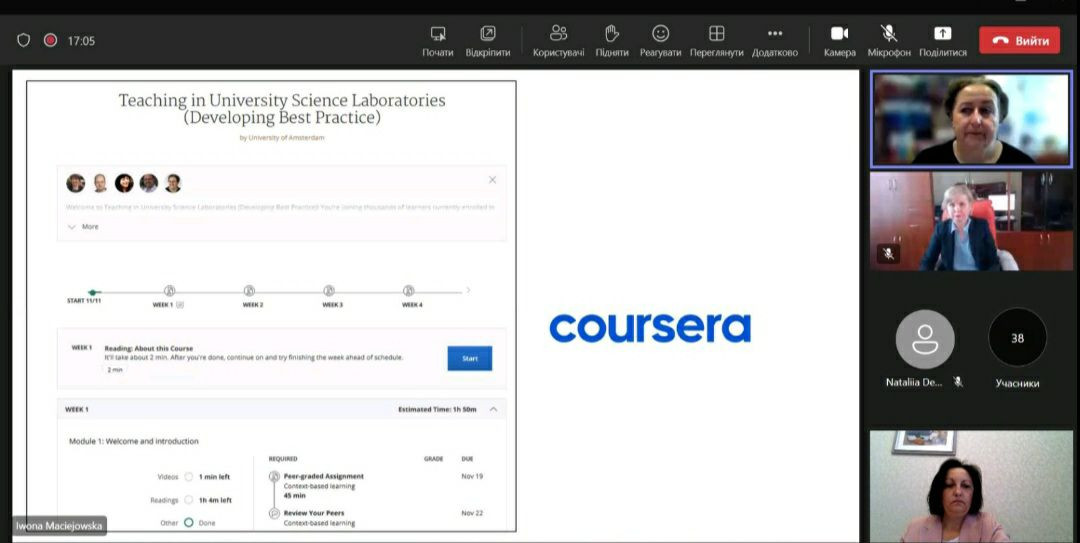Click the meeting timer 17:05
1080x543 pixels.
pos(81,41)
